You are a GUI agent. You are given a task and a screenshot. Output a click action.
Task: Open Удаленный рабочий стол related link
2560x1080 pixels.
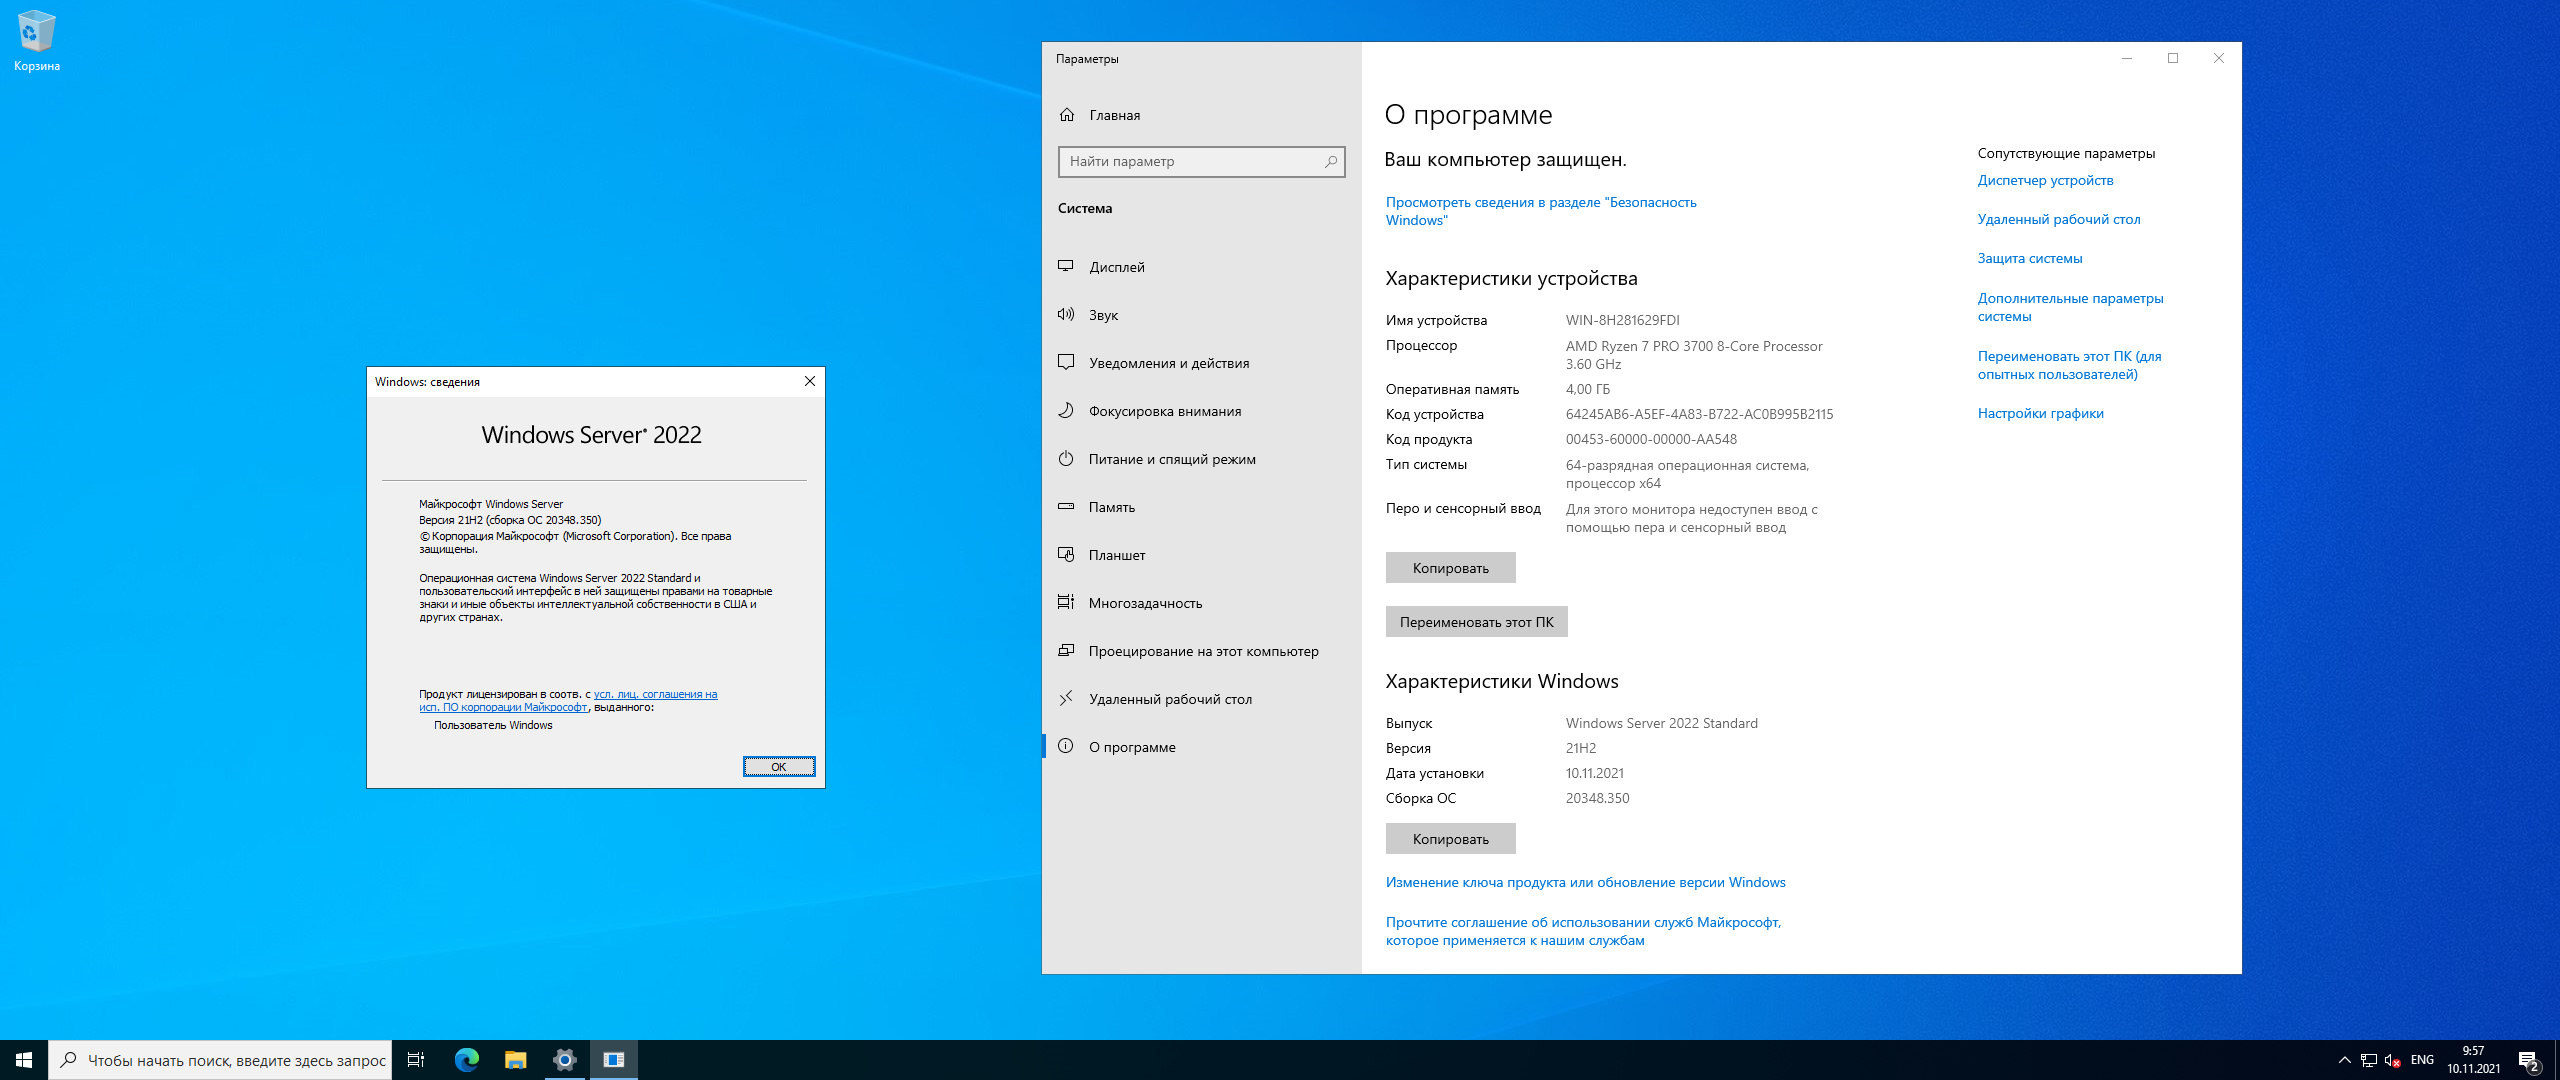coord(2059,219)
